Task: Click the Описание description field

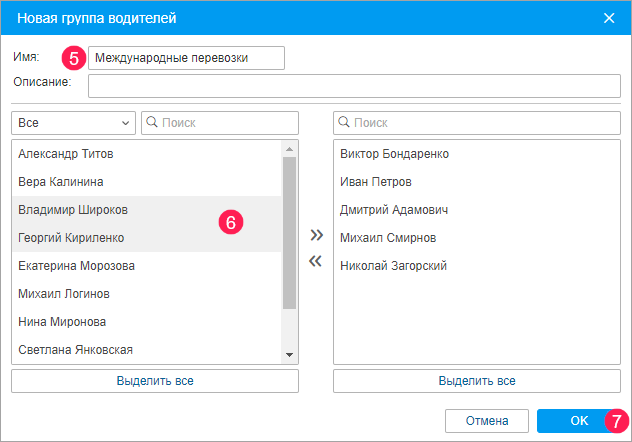Action: [354, 86]
